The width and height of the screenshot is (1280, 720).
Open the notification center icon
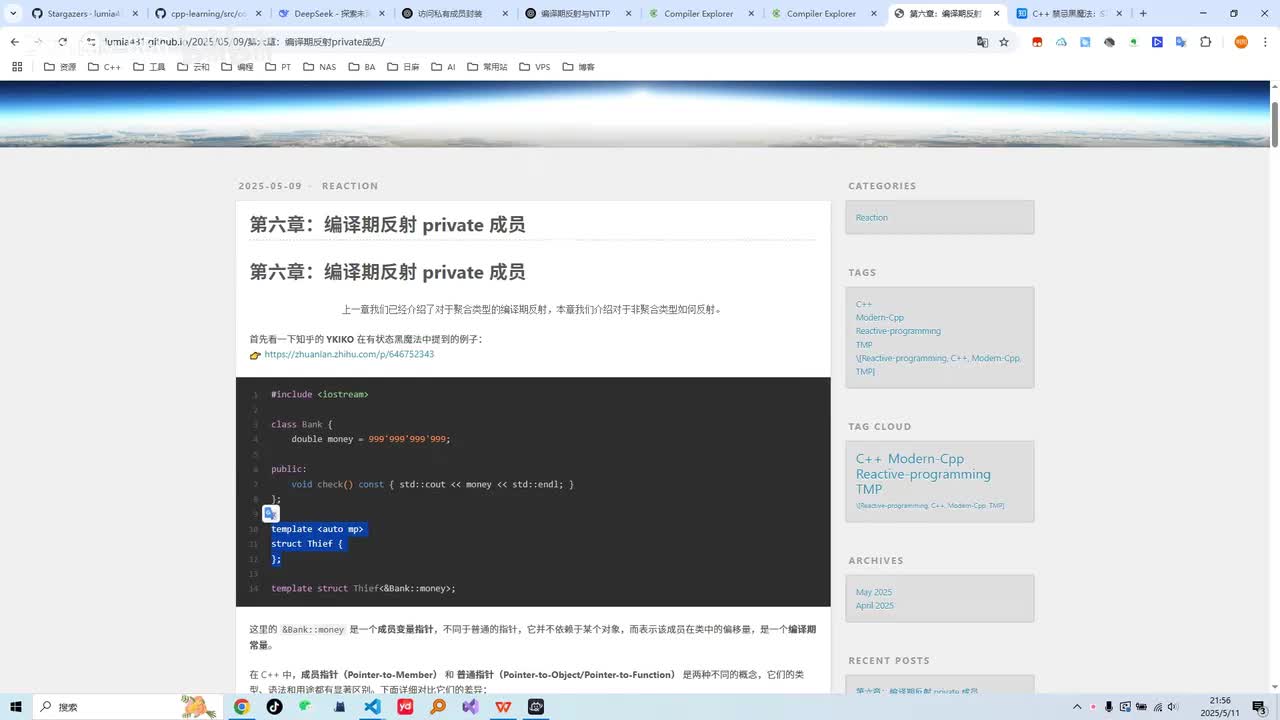click(x=1259, y=707)
